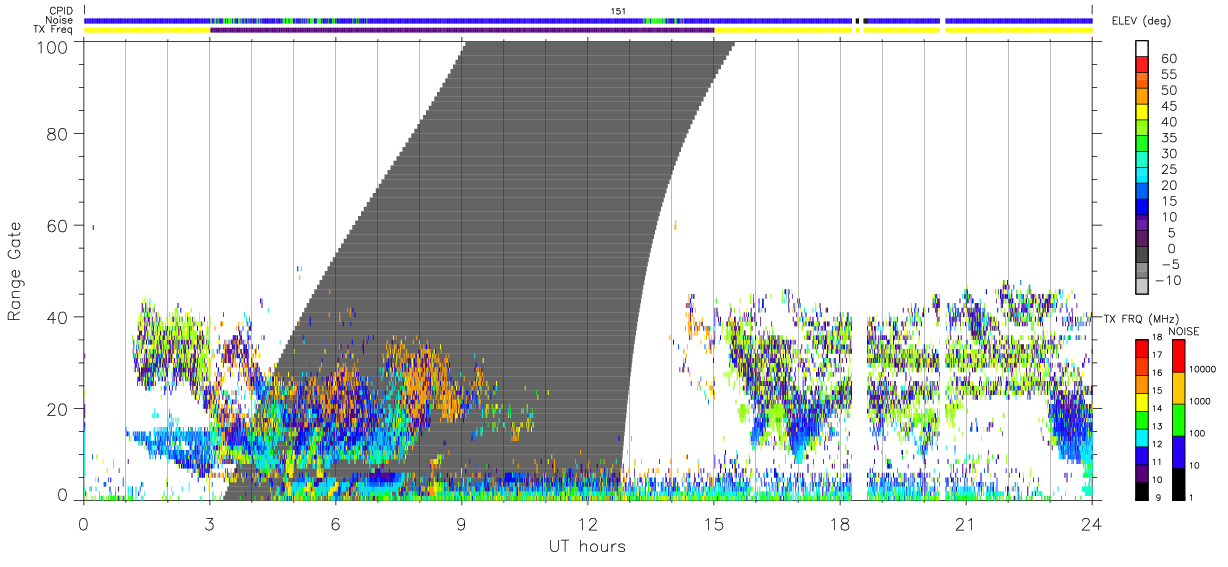The height and width of the screenshot is (567, 1228).
Task: Click the CPID value '151'
Action: click(x=618, y=11)
